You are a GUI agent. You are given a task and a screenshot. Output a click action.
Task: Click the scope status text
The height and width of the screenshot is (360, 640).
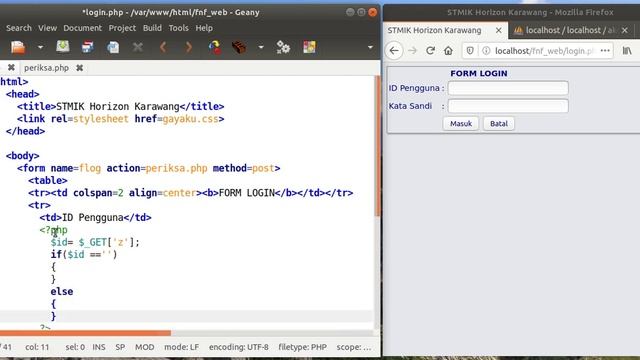pyautogui.click(x=354, y=347)
